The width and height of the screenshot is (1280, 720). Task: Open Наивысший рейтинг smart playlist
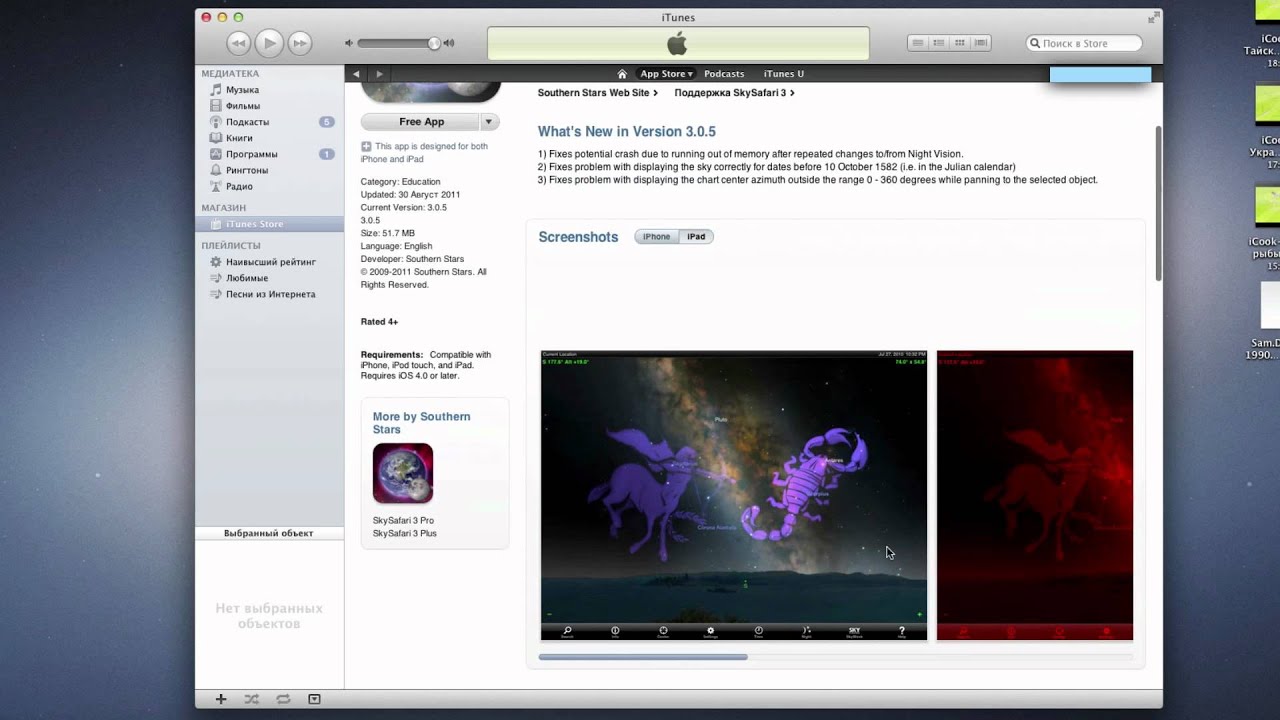coord(269,262)
